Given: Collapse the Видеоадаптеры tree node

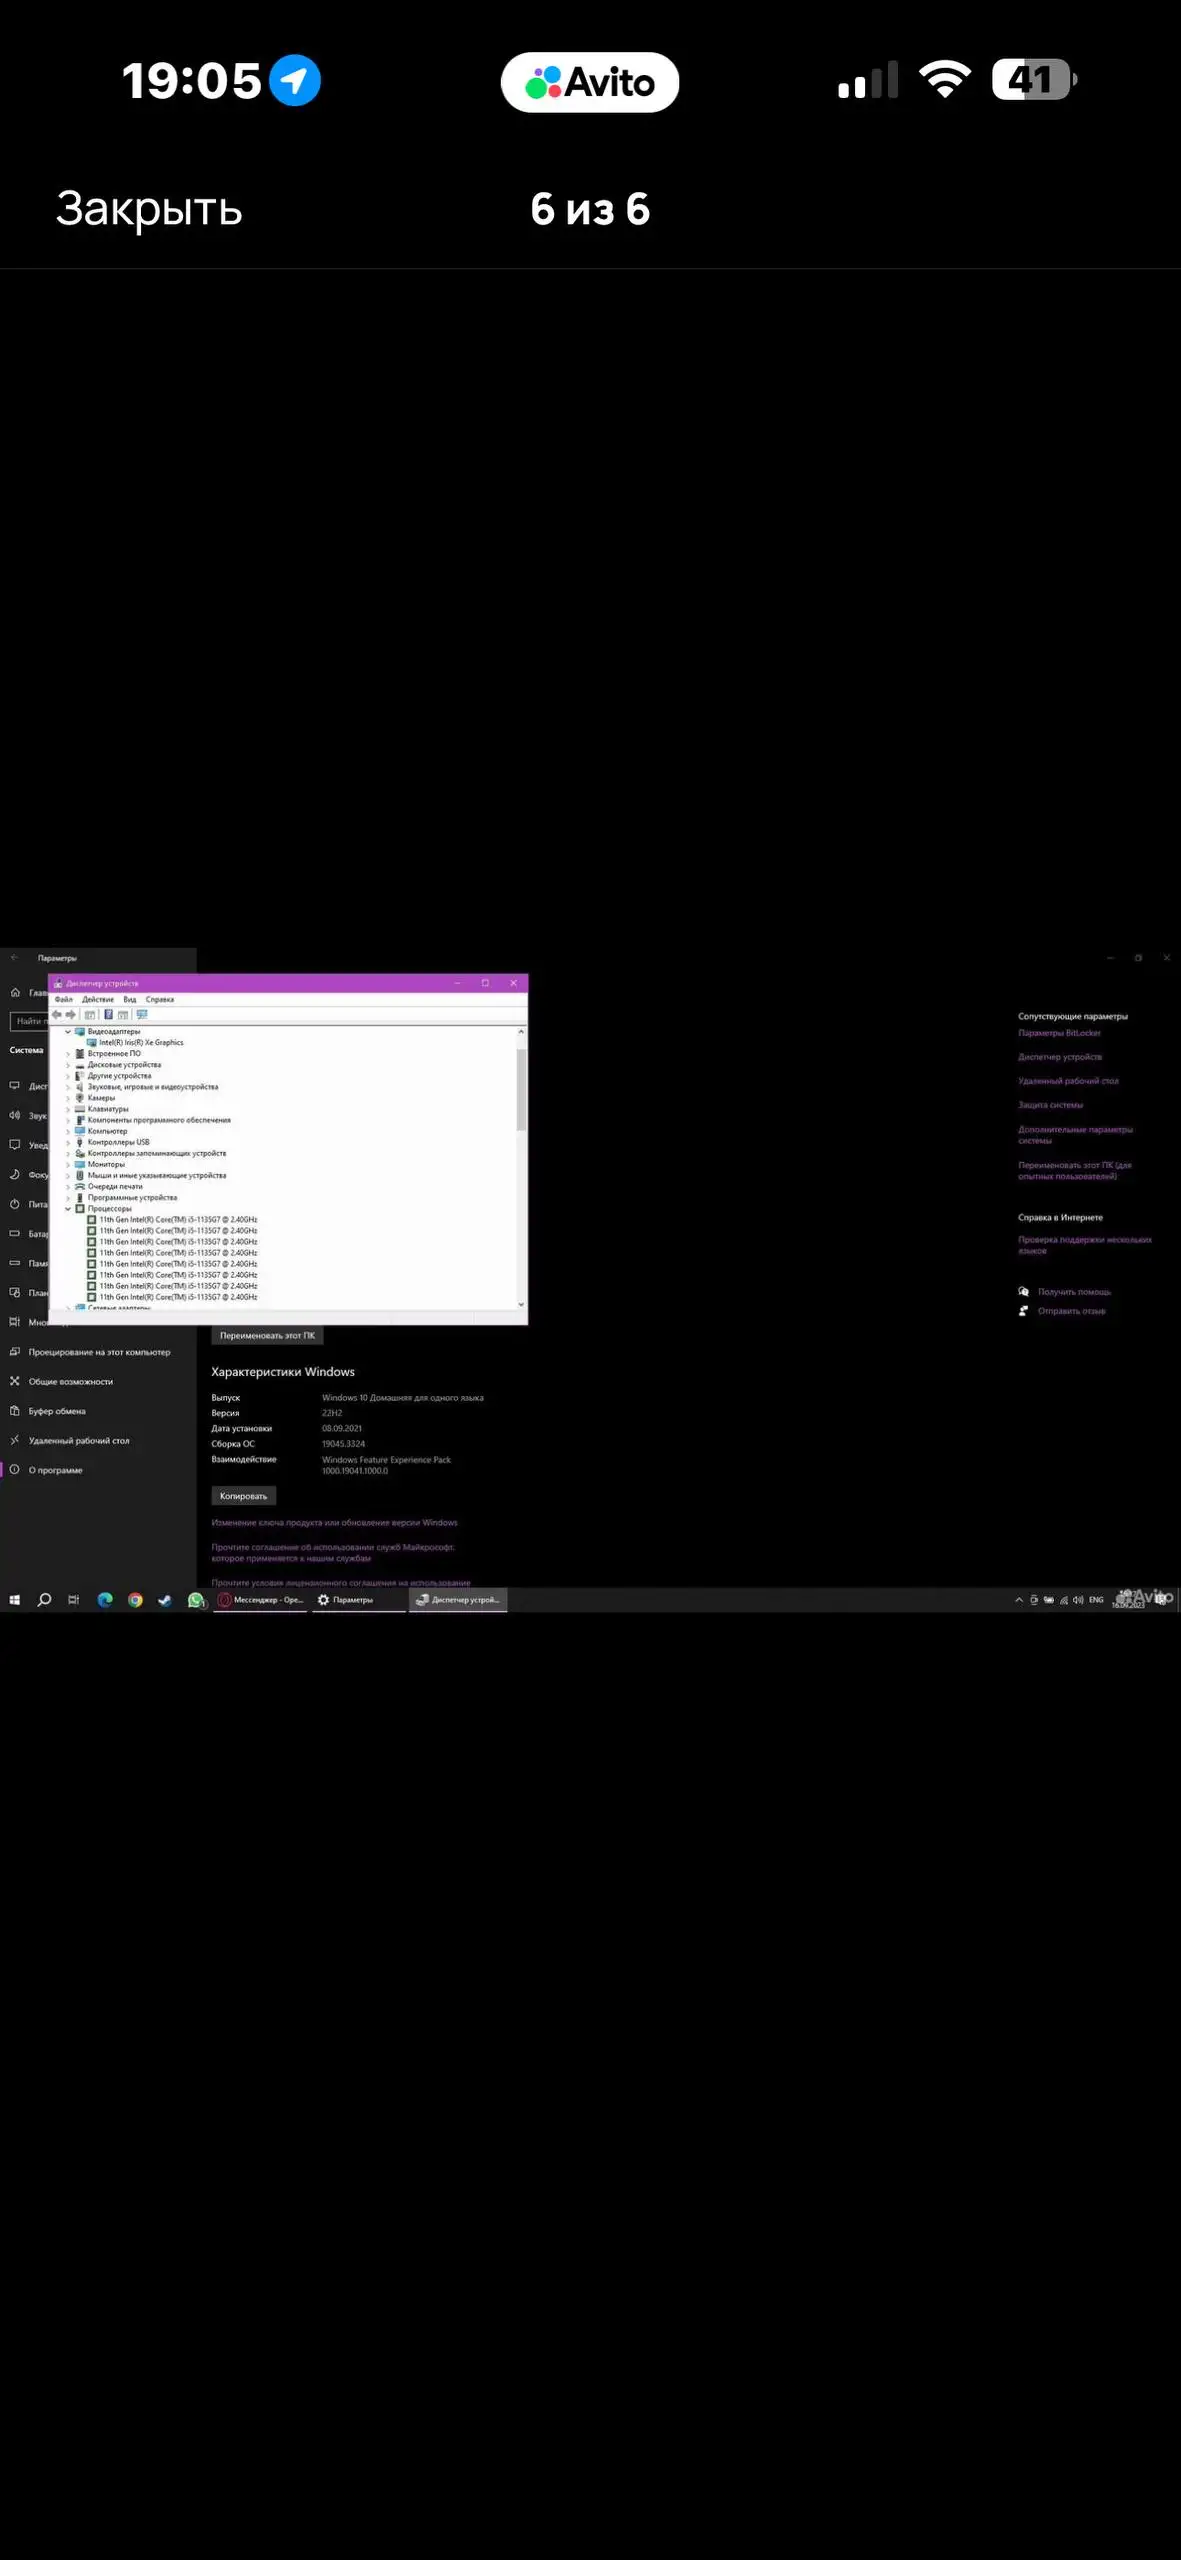Looking at the screenshot, I should [68, 1031].
